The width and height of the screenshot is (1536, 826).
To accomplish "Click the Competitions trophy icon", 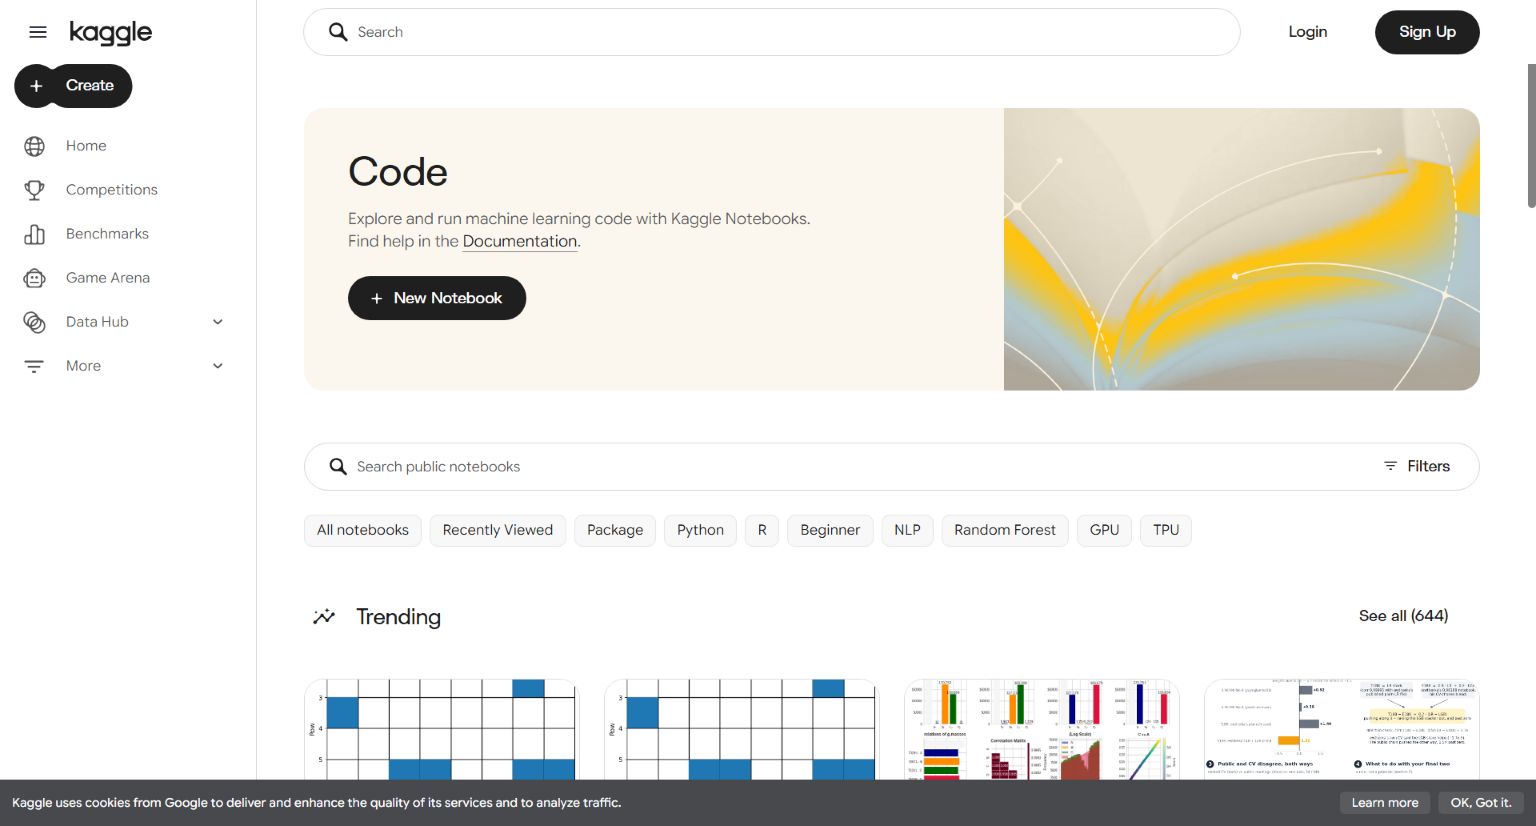I will [34, 190].
